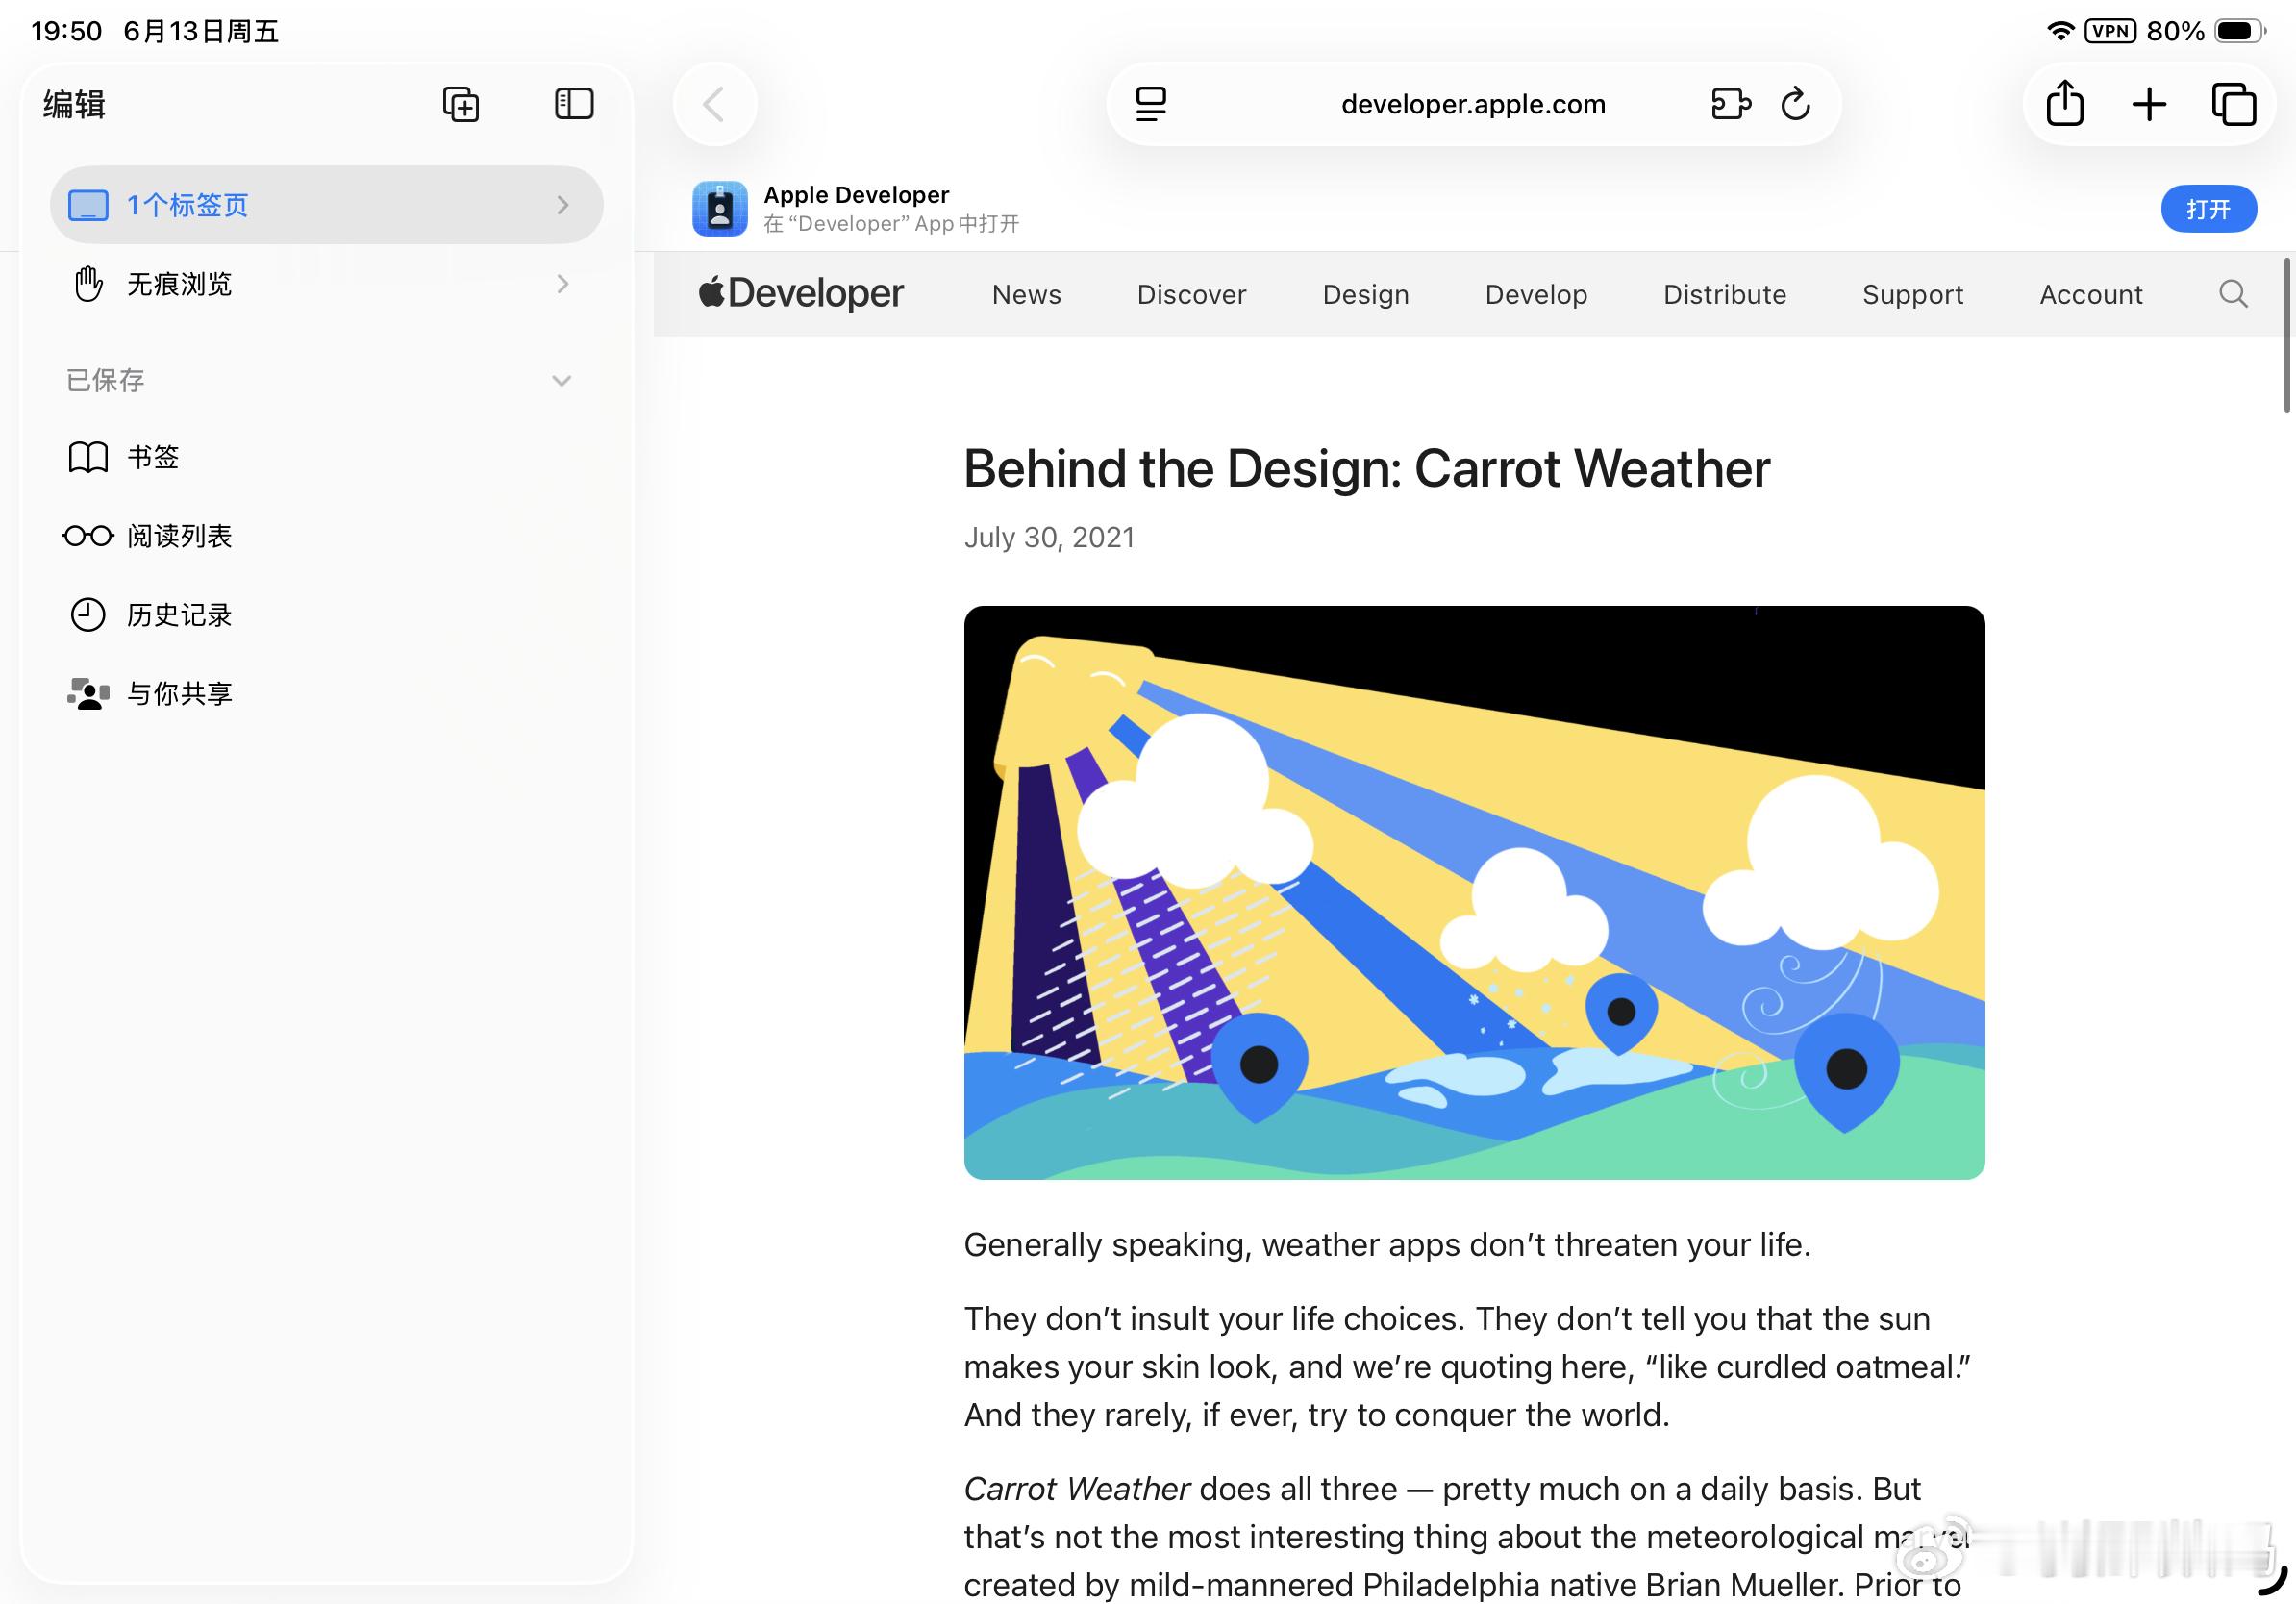Viewport: 2296px width, 1604px height.
Task: Open the Discover menu item
Action: pos(1192,294)
